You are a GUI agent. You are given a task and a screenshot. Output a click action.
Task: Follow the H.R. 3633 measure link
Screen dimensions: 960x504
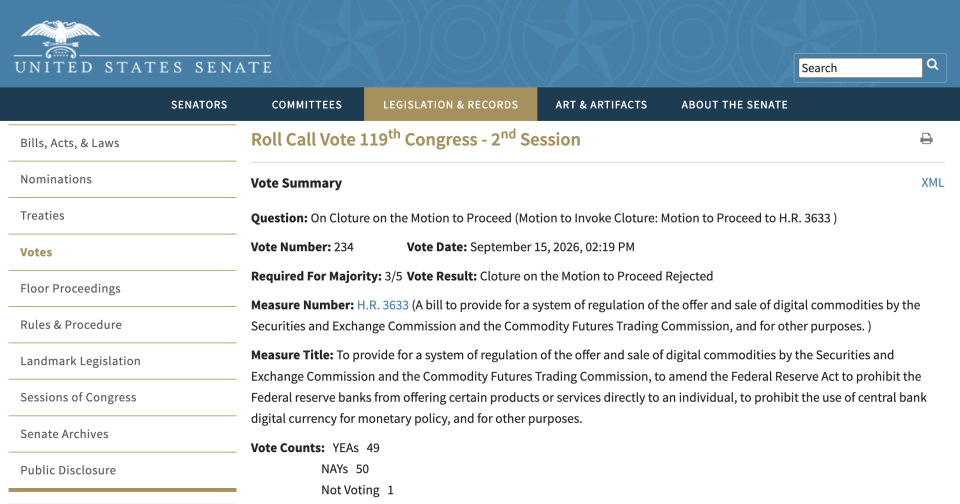click(x=383, y=305)
